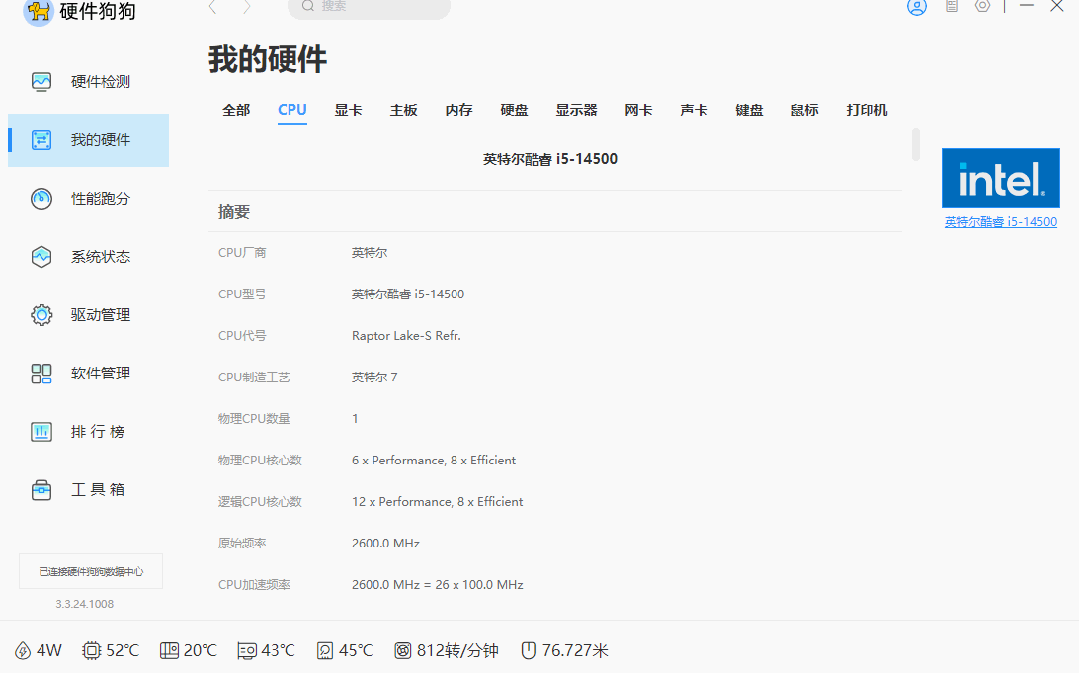Click the back navigation arrow
The image size is (1079, 673).
(212, 7)
